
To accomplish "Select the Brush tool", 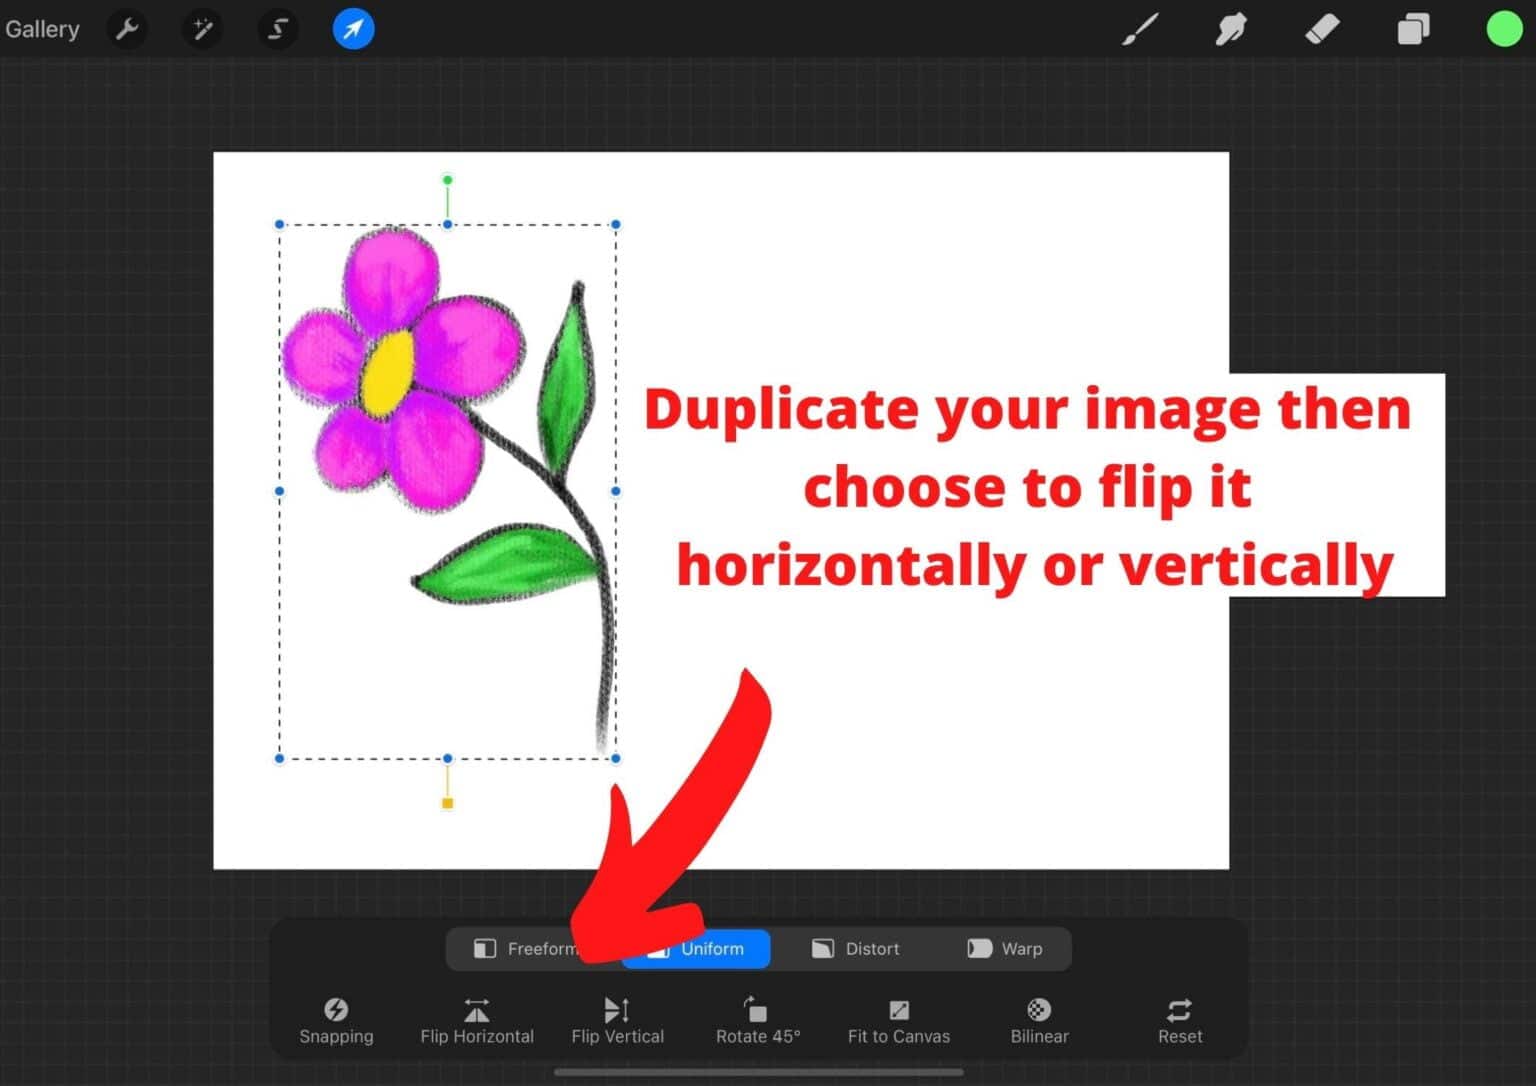I will tap(1140, 29).
